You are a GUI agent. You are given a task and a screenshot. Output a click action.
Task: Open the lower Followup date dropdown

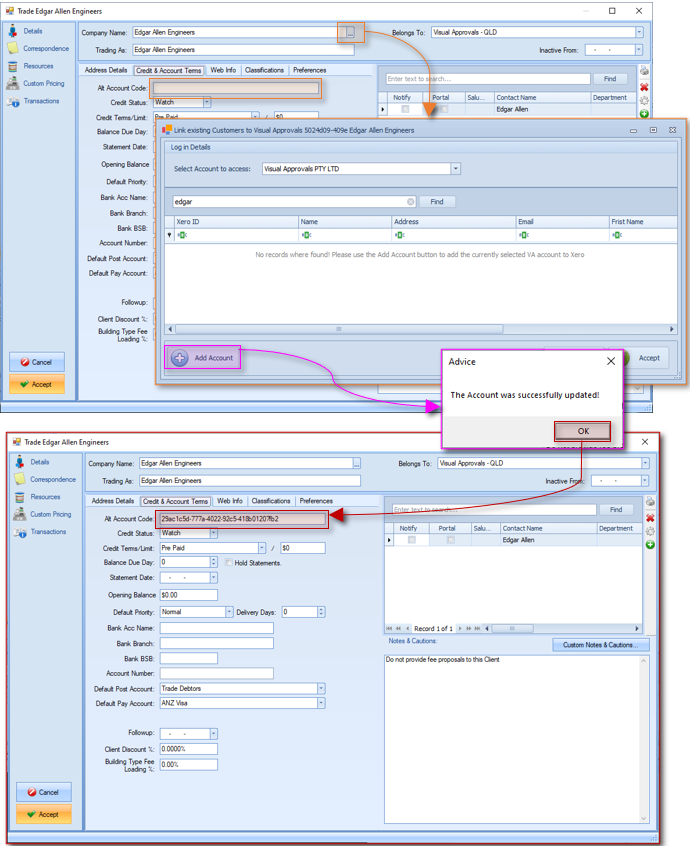coord(214,734)
